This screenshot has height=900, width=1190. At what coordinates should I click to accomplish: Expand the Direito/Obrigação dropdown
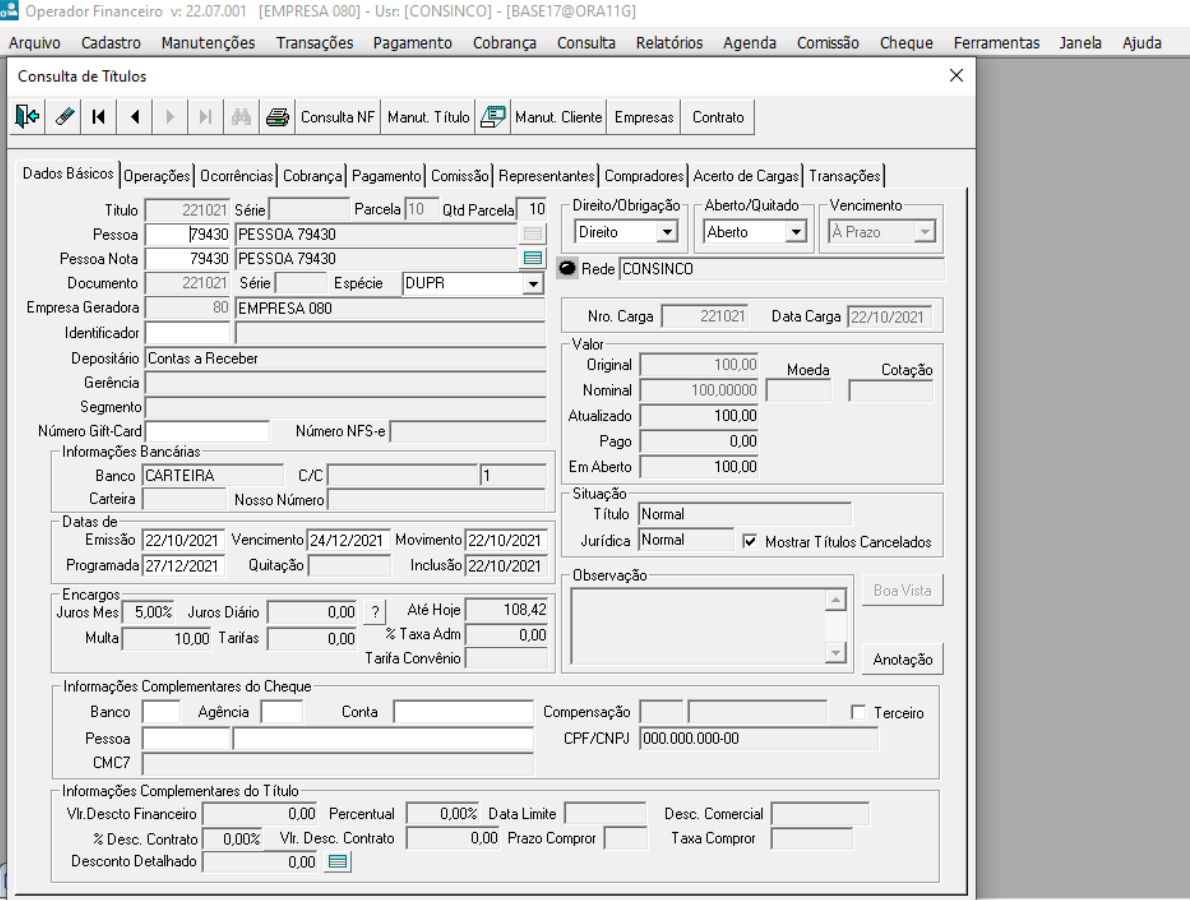[x=669, y=232]
